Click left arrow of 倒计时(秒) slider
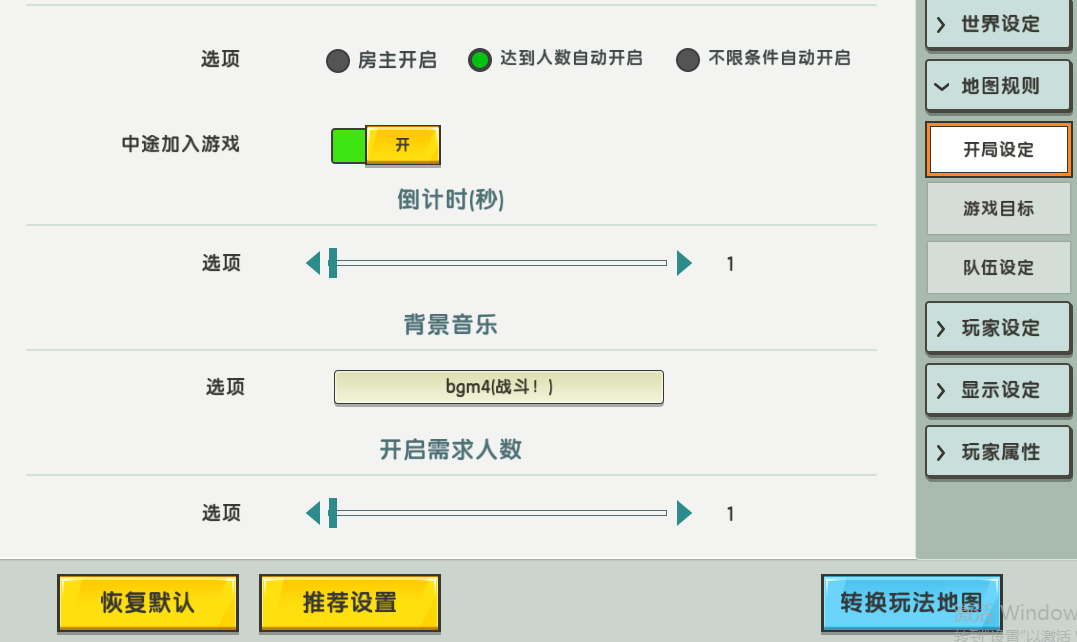Viewport: 1077px width, 642px height. tap(313, 263)
